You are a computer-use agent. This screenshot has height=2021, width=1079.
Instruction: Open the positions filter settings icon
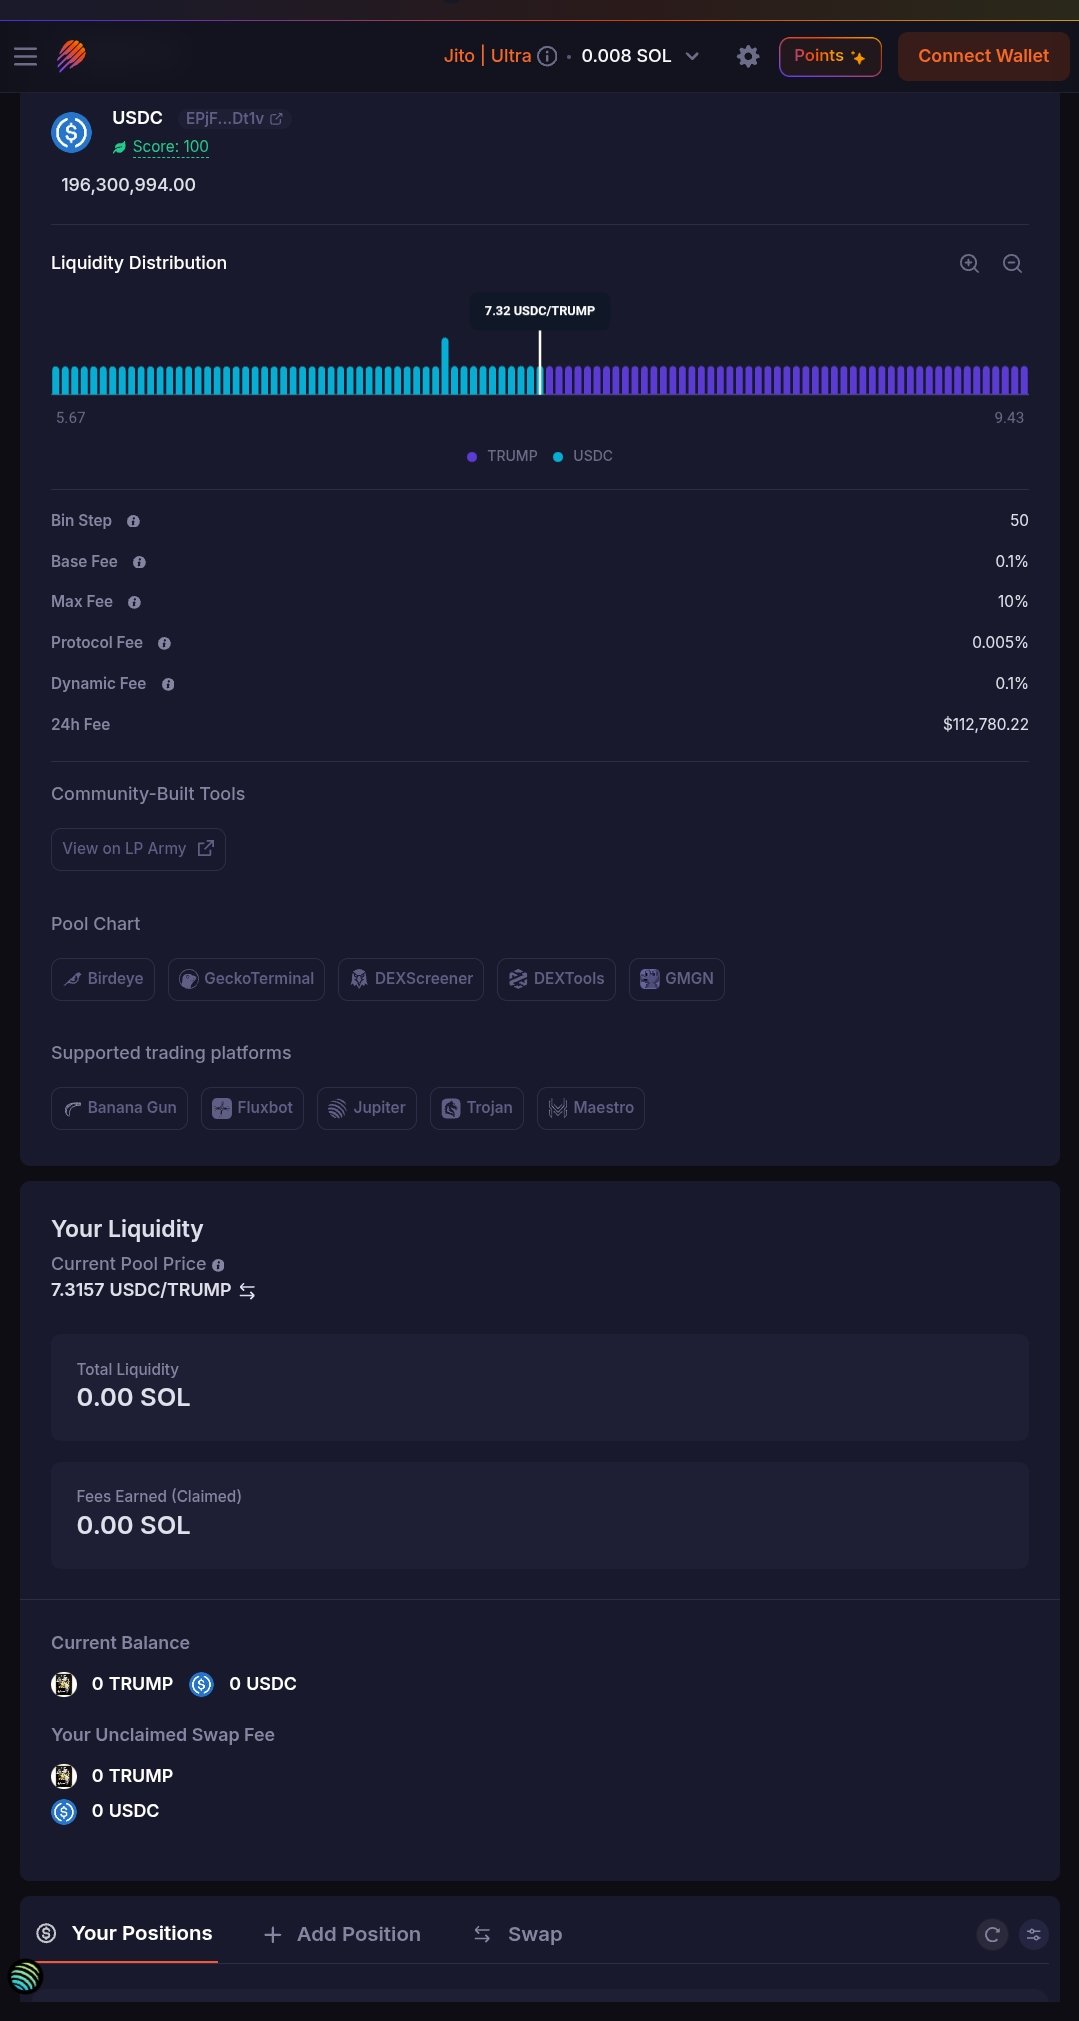[1034, 1934]
